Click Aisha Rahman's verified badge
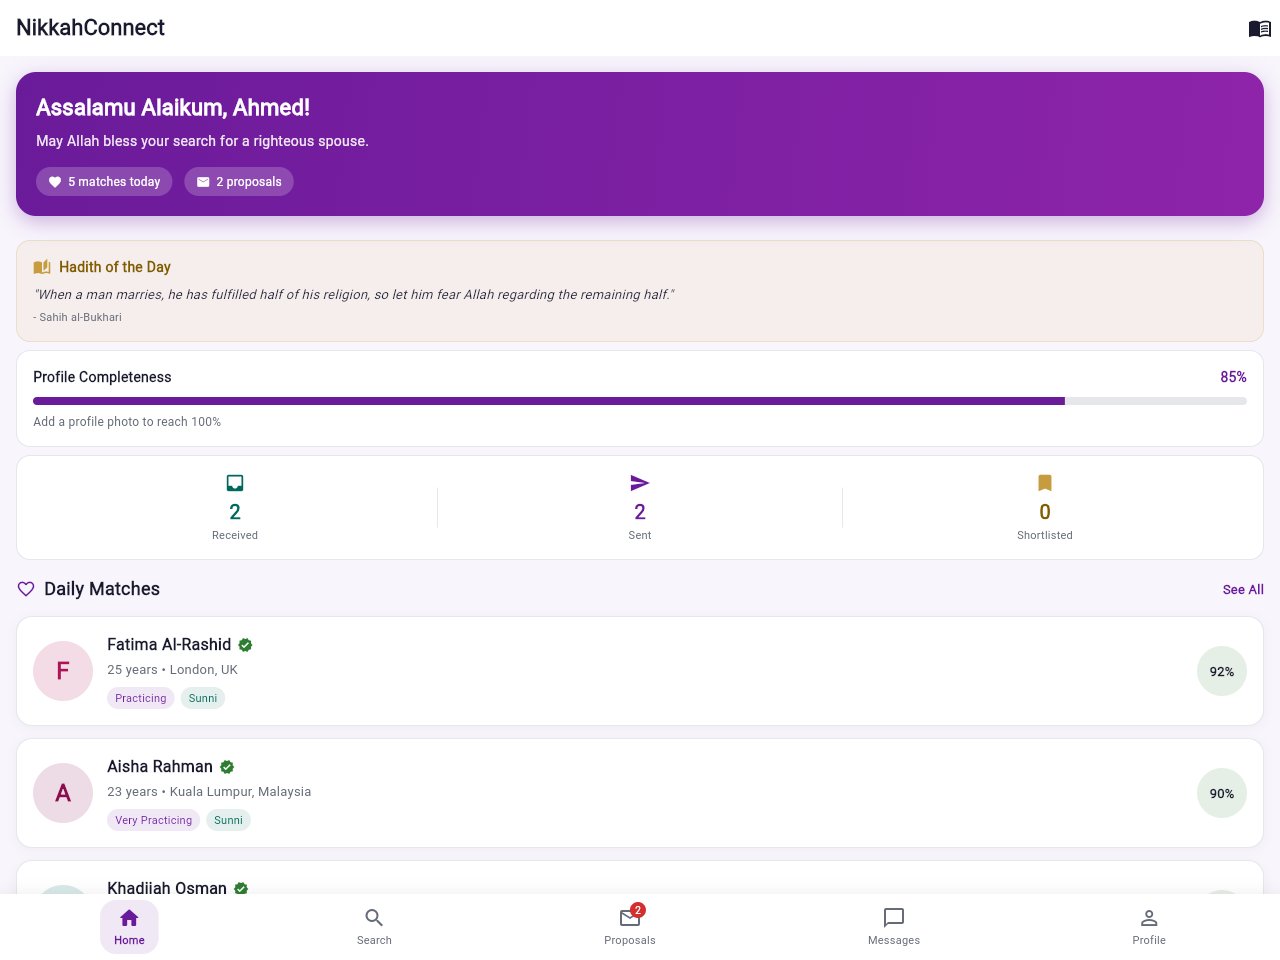Viewport: 1280px width, 960px height. pos(227,767)
